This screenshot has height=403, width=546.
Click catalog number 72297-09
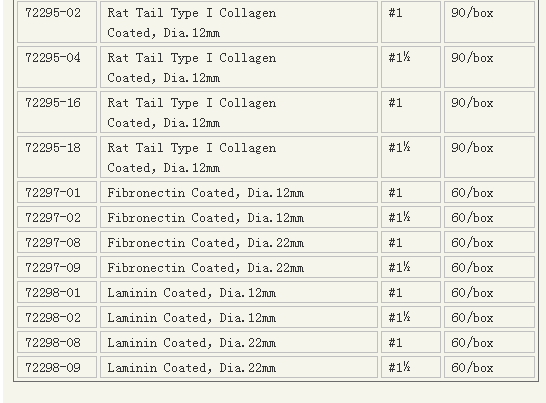tap(53, 268)
